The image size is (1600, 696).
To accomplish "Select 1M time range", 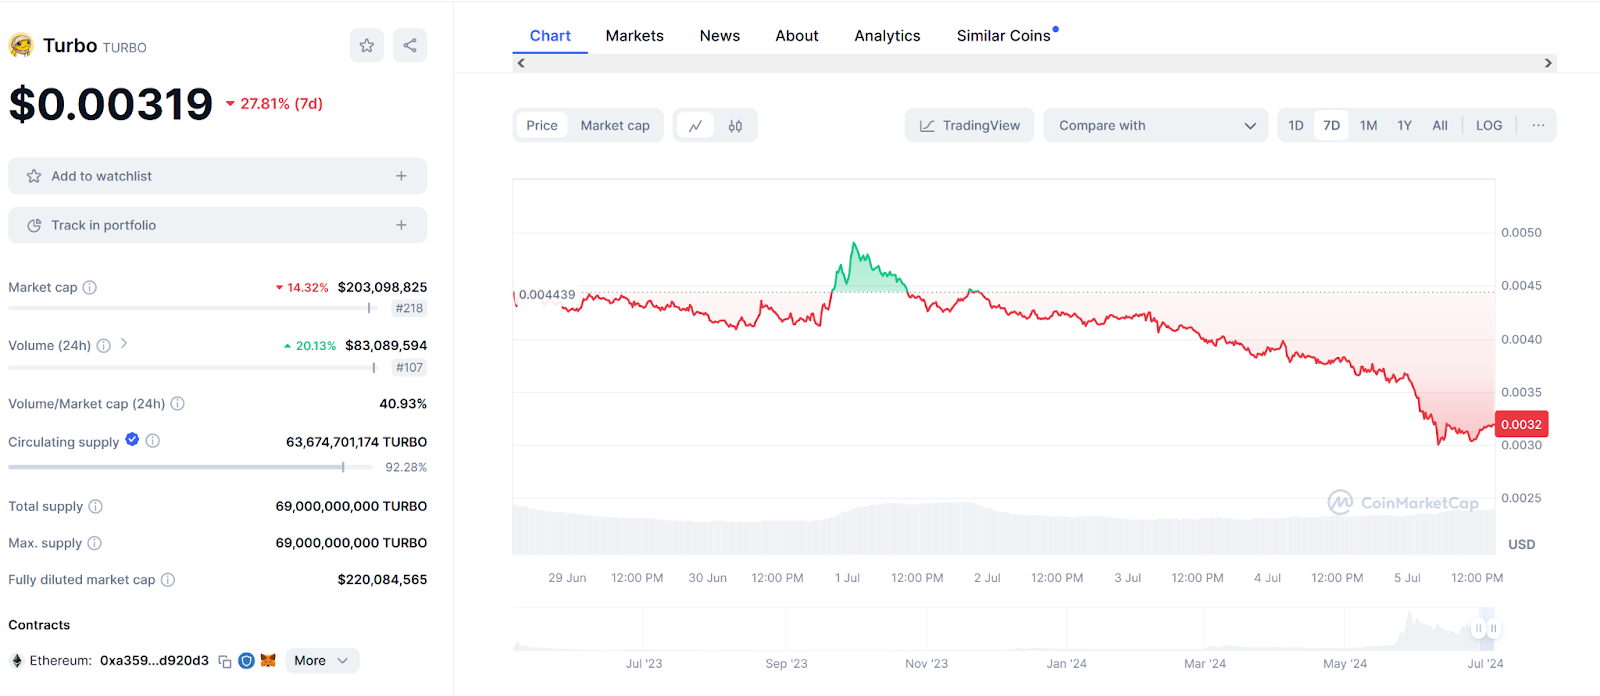I will point(1369,125).
